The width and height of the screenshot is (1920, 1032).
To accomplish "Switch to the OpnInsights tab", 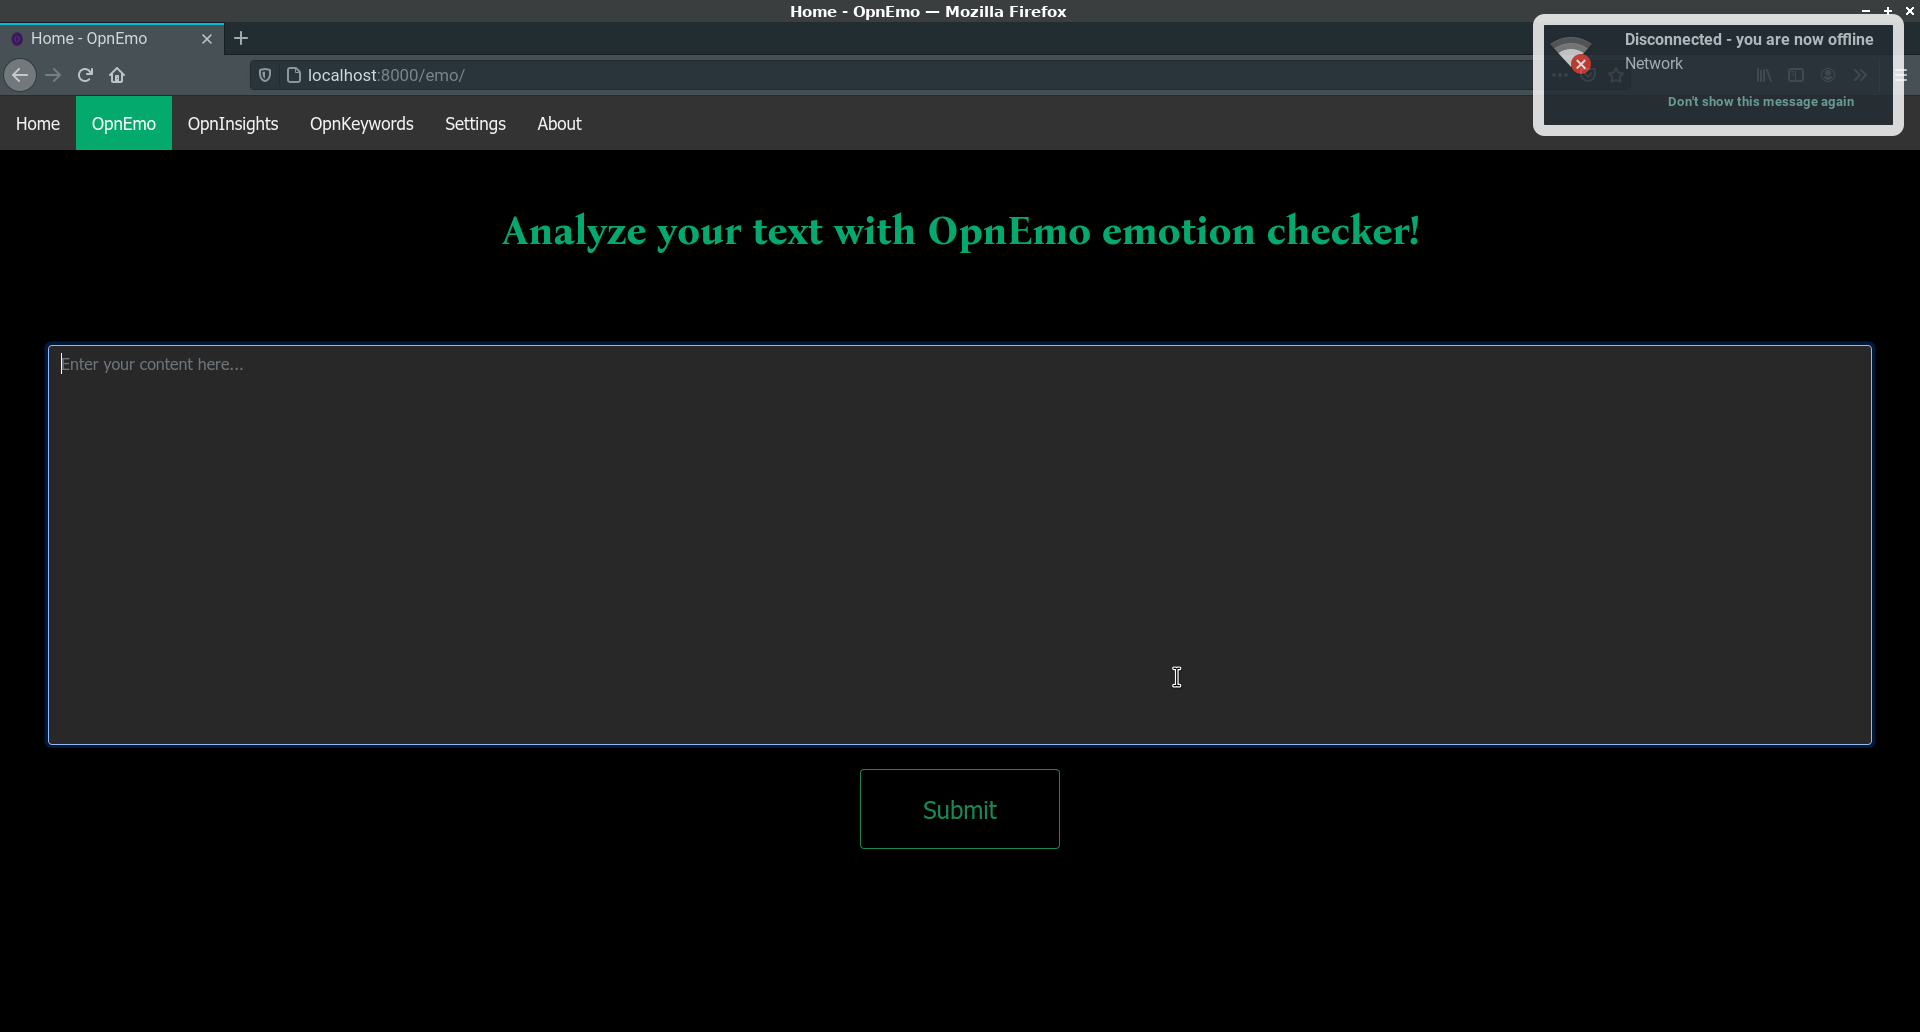I will click(x=232, y=123).
